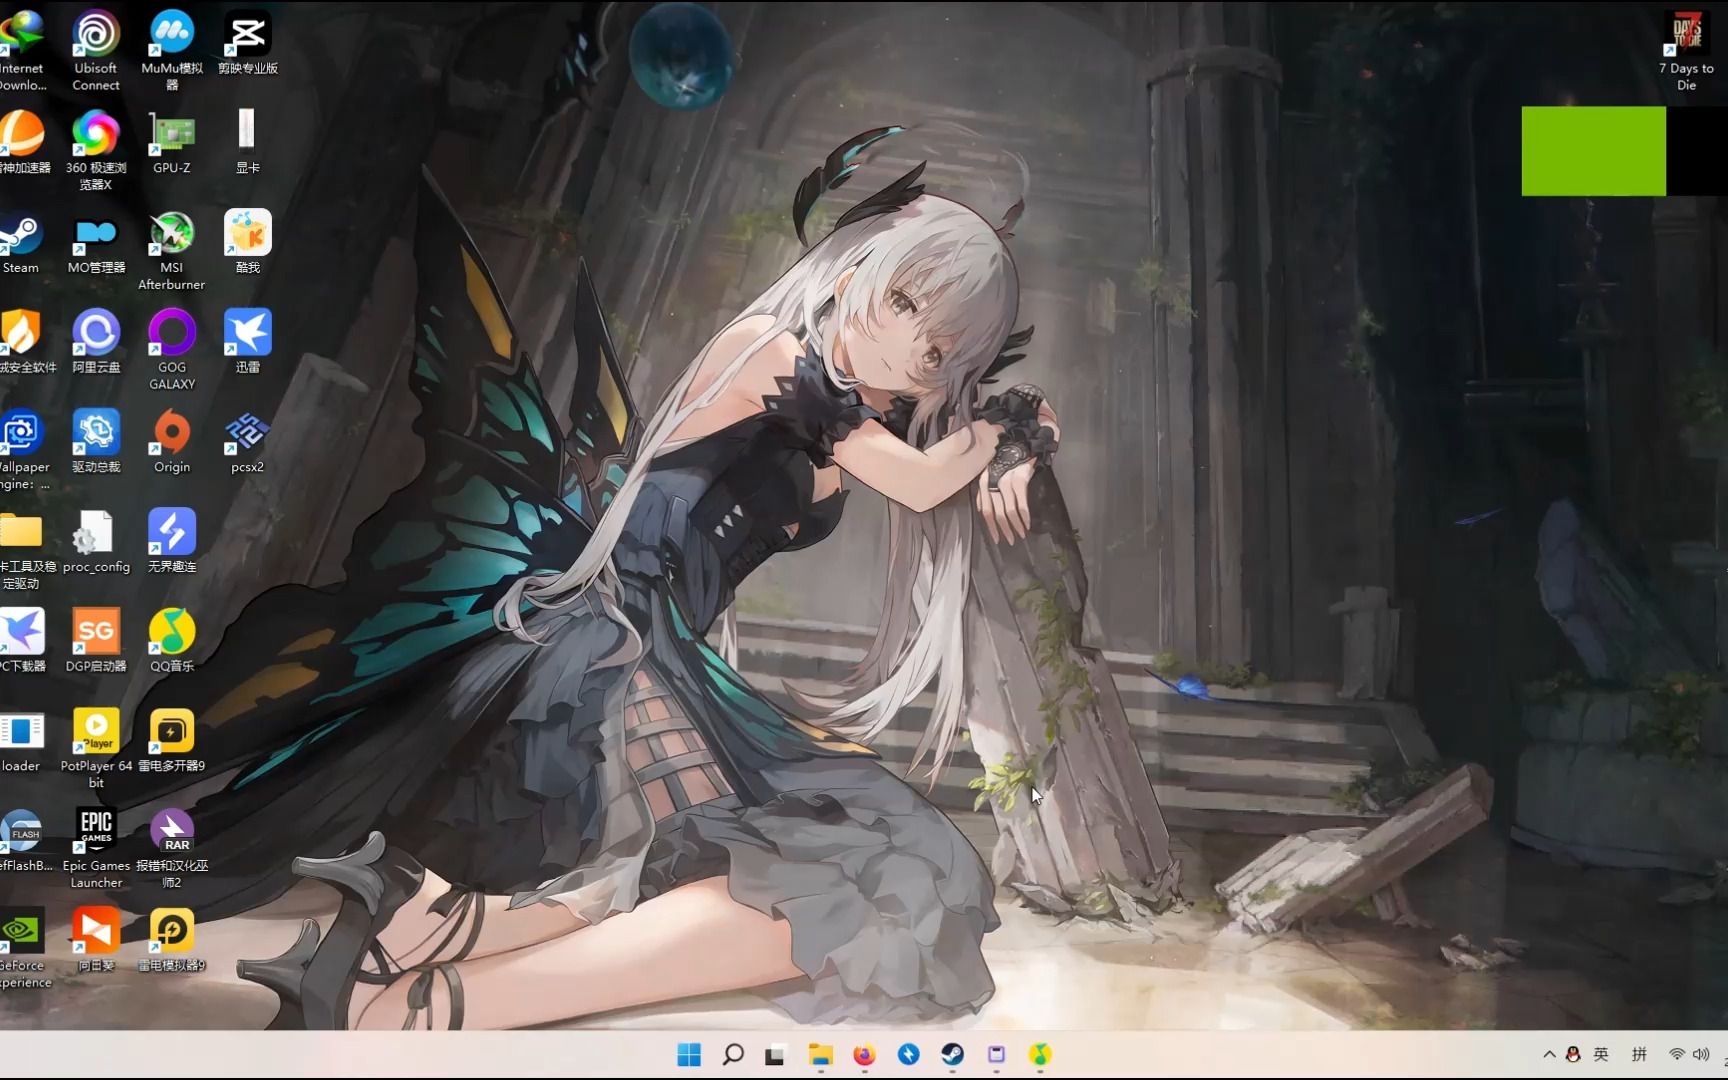Click the Windows Start button
Viewport: 1728px width, 1080px height.
click(689, 1055)
